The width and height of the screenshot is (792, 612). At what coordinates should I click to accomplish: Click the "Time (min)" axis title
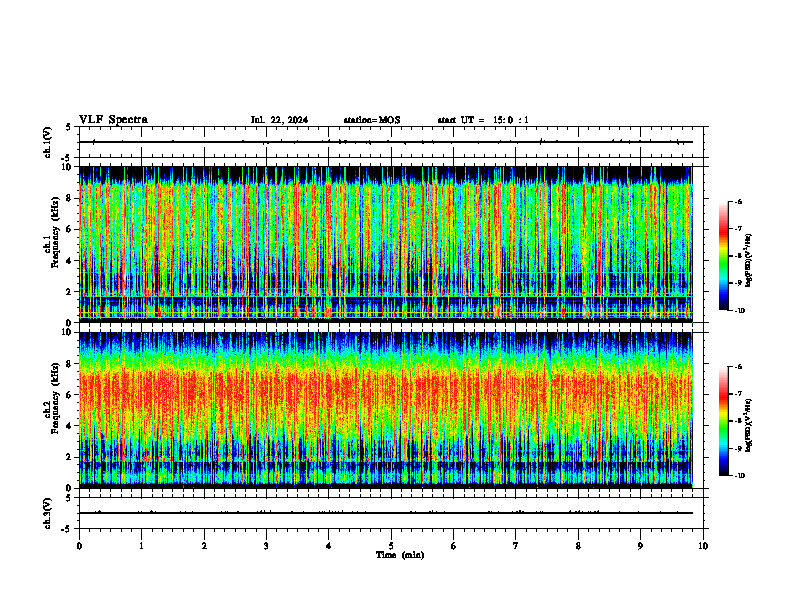click(x=400, y=555)
